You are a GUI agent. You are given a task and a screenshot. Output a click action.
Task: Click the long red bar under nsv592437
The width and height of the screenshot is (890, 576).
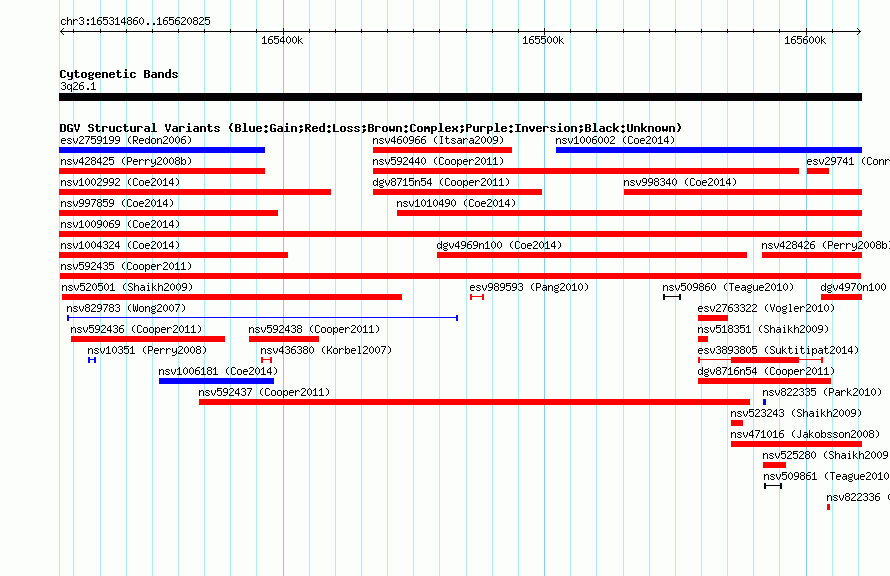475,402
